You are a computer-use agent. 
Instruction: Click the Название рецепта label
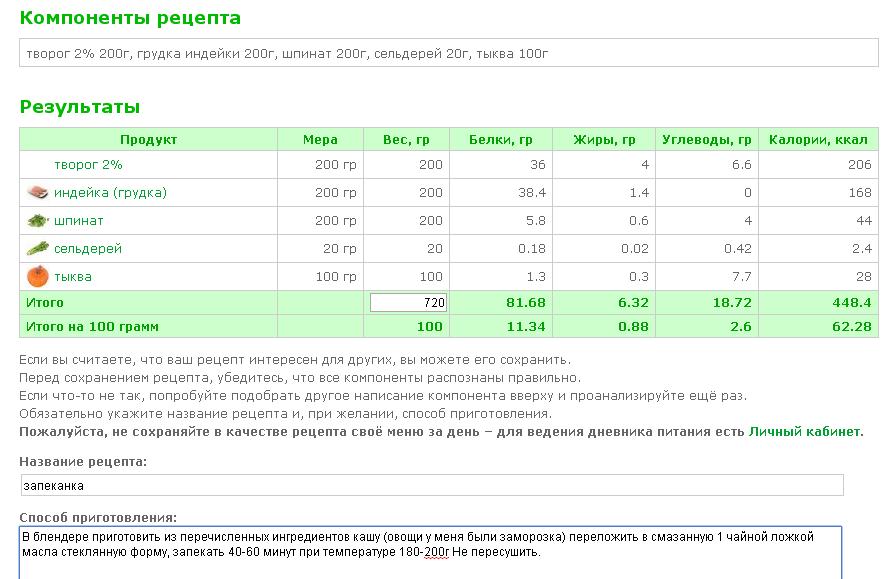click(x=83, y=462)
